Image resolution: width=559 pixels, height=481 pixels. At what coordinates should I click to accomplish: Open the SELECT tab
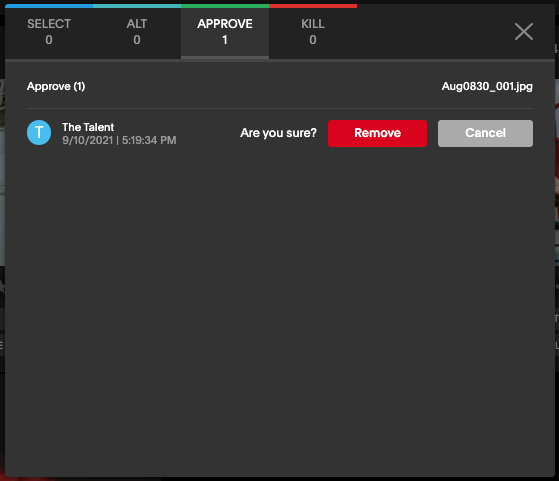tap(49, 32)
